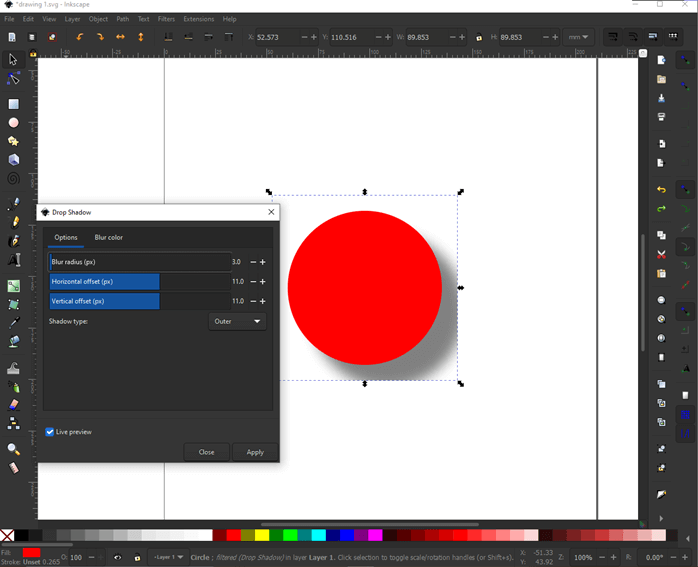Select the Ellipse circle tool
The image size is (698, 567).
point(14,123)
